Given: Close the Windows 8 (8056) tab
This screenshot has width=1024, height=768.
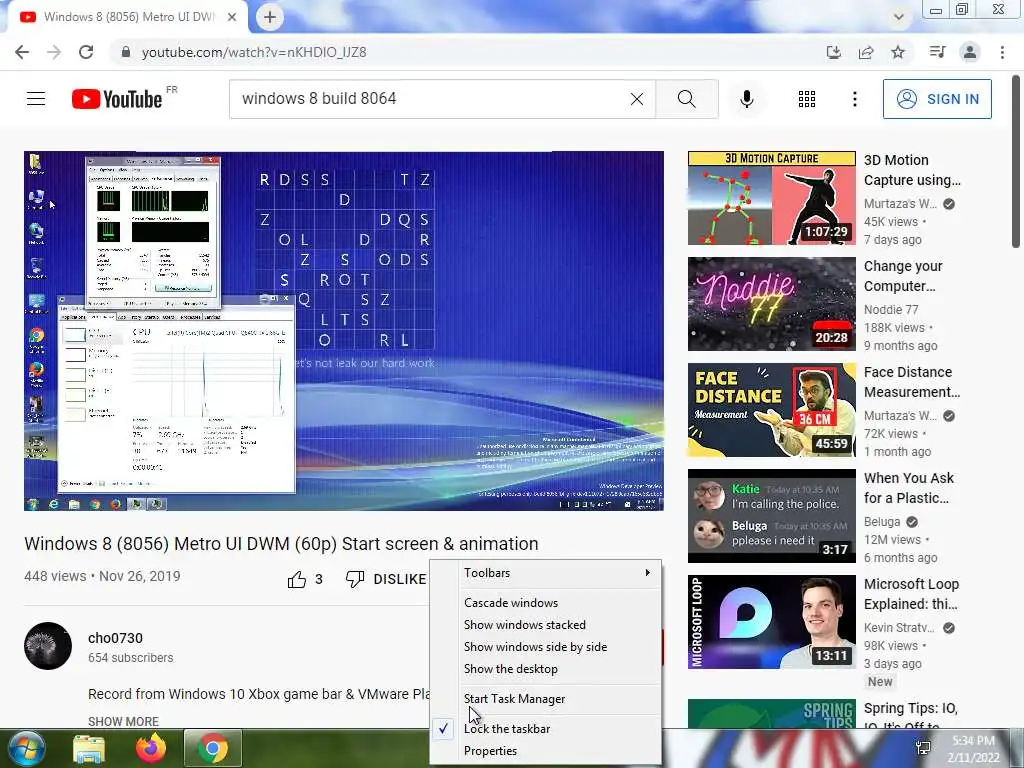Looking at the screenshot, I should pyautogui.click(x=232, y=17).
